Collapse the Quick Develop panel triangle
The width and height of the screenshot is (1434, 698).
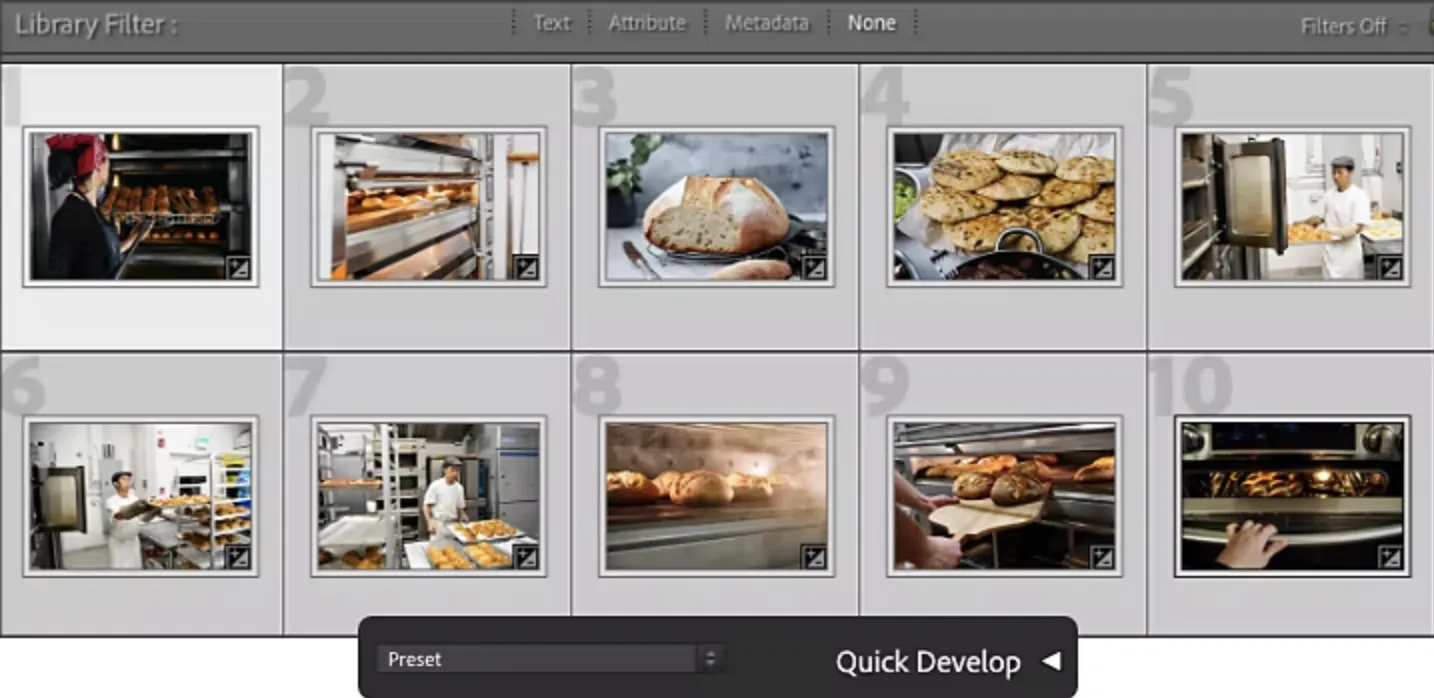(x=1050, y=660)
